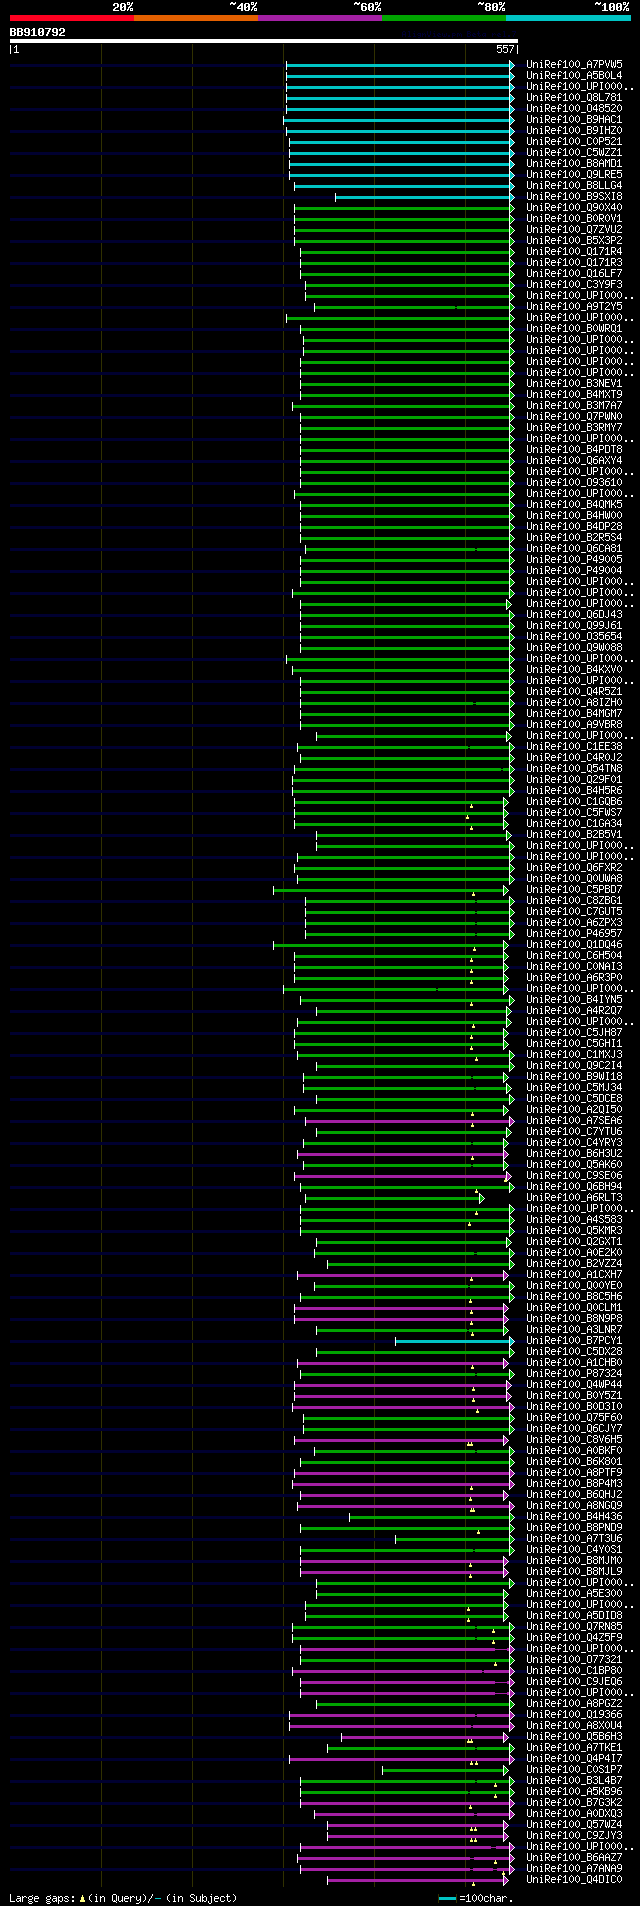Click the cyan alignment bar for UniRef100_B9SXI8
Image resolution: width=640 pixels, height=1906 pixels.
425,196
